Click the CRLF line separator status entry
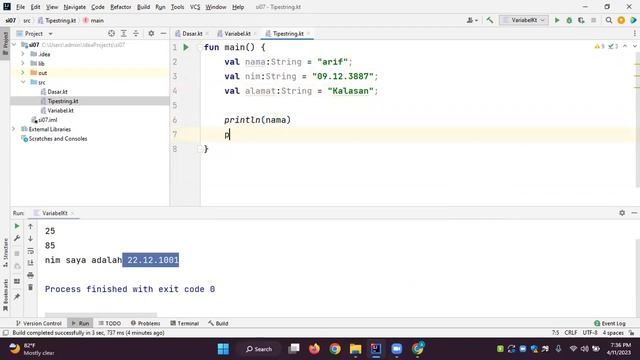 pos(570,333)
